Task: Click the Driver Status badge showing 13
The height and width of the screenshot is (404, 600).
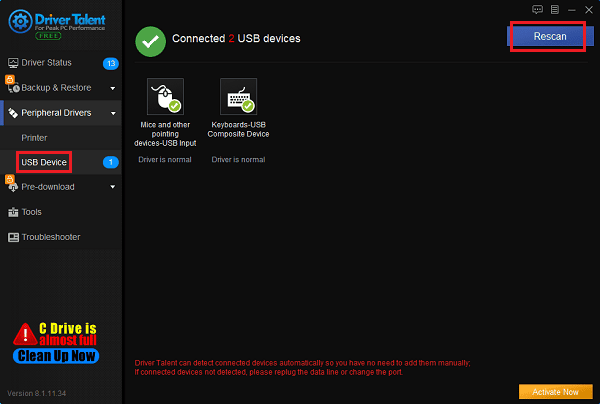Action: pyautogui.click(x=111, y=63)
